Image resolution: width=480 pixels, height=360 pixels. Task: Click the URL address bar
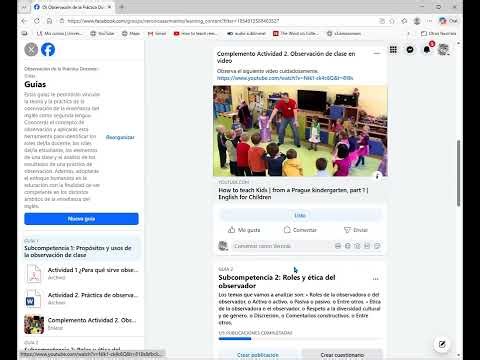click(x=217, y=21)
